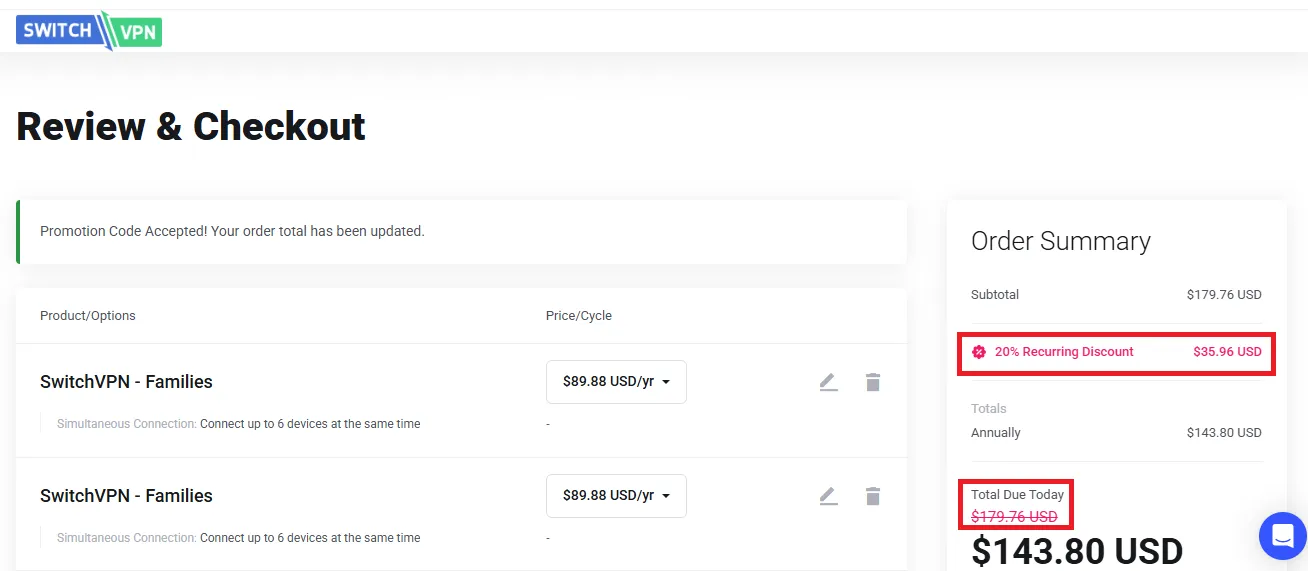
Task: Click the Total Due Today label
Action: (1018, 495)
